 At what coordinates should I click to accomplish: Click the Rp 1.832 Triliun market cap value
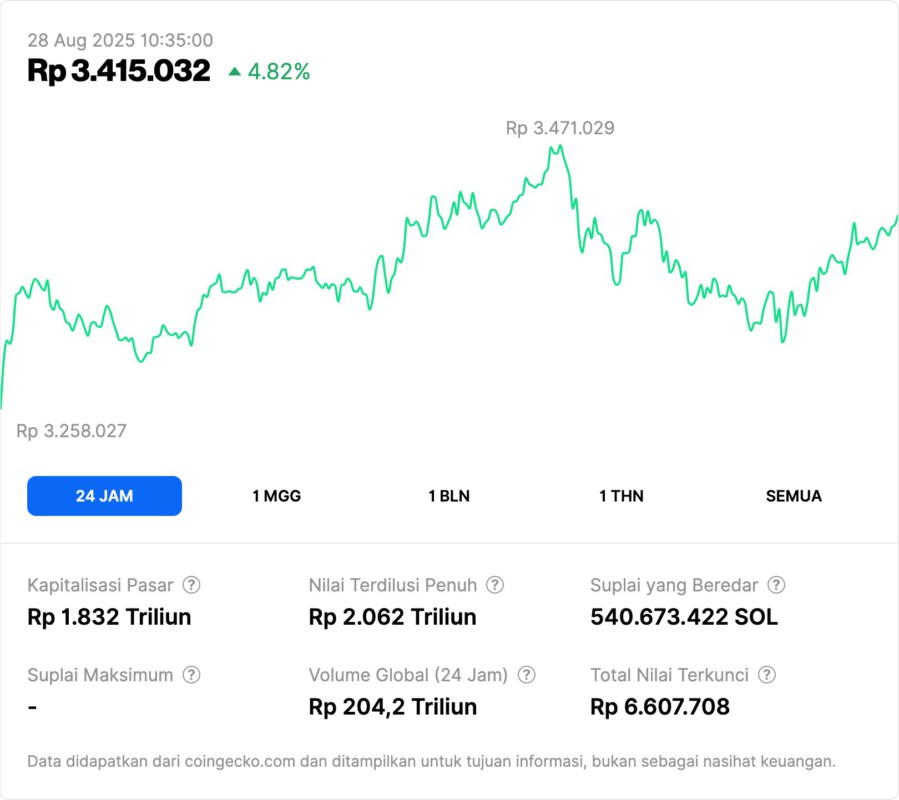pyautogui.click(x=109, y=617)
